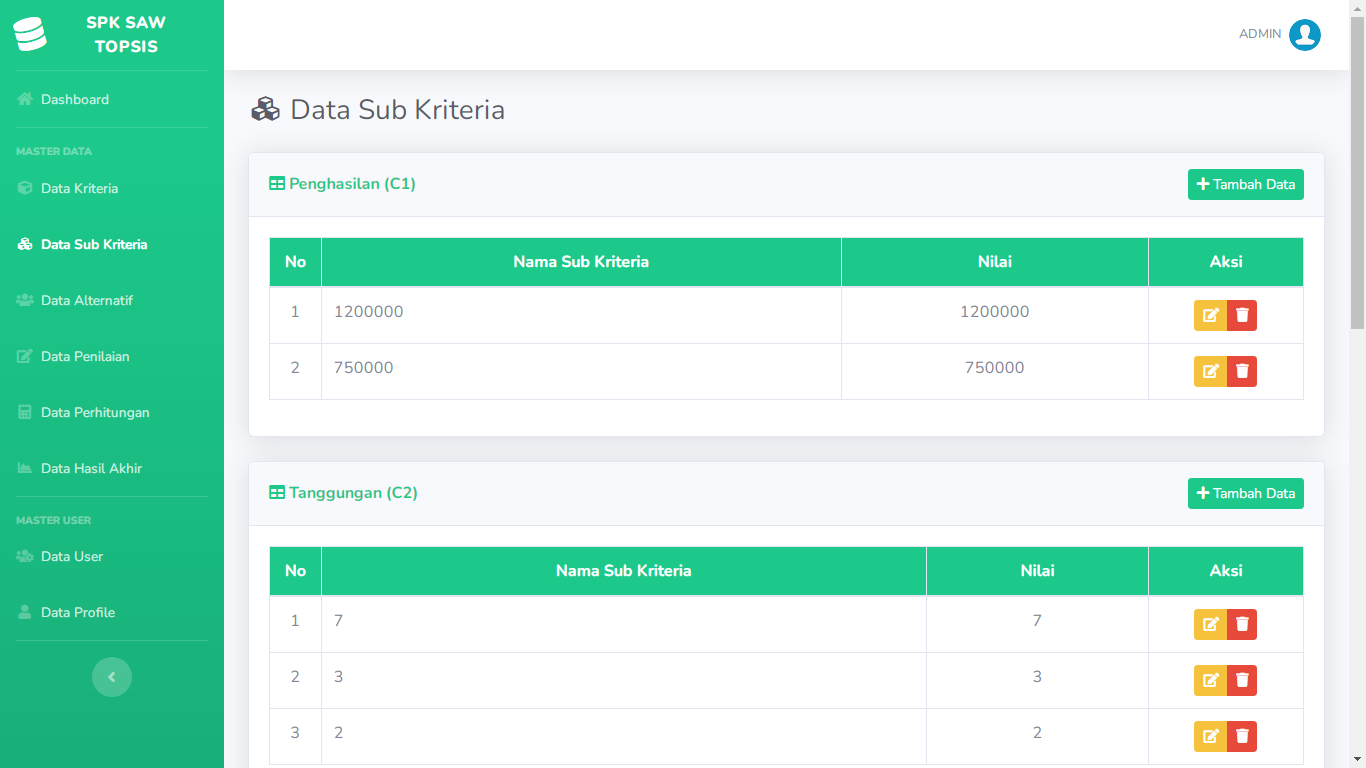Delete the Tanggungan row with value 3
The width and height of the screenshot is (1366, 768).
point(1242,680)
